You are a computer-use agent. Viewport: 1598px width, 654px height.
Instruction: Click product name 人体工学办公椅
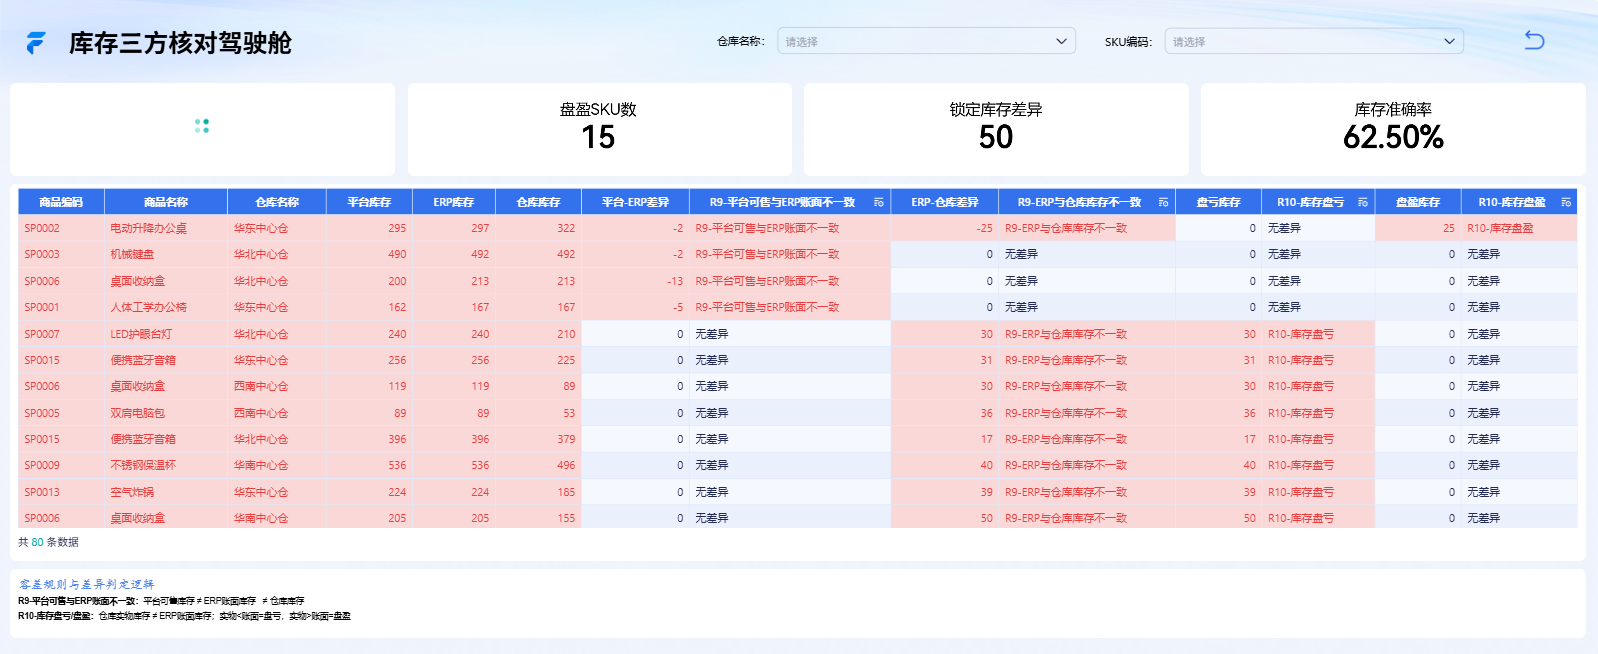tap(148, 307)
